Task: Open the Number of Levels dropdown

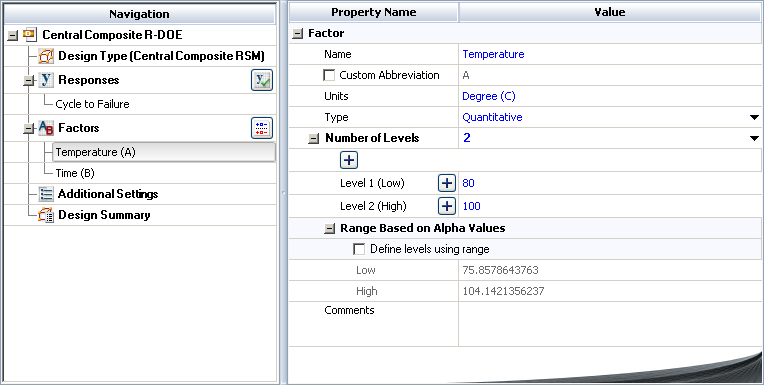Action: point(754,138)
